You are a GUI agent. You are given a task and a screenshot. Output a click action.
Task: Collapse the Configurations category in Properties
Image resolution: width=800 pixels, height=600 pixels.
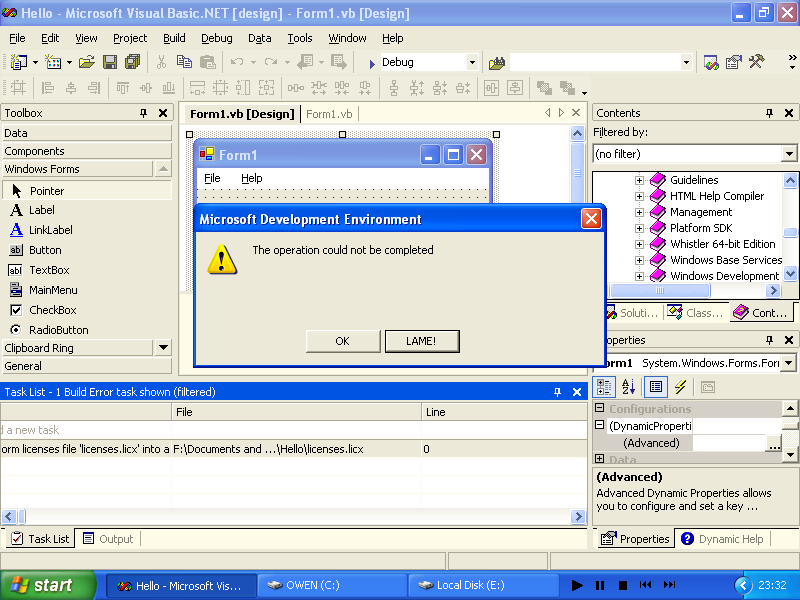600,409
